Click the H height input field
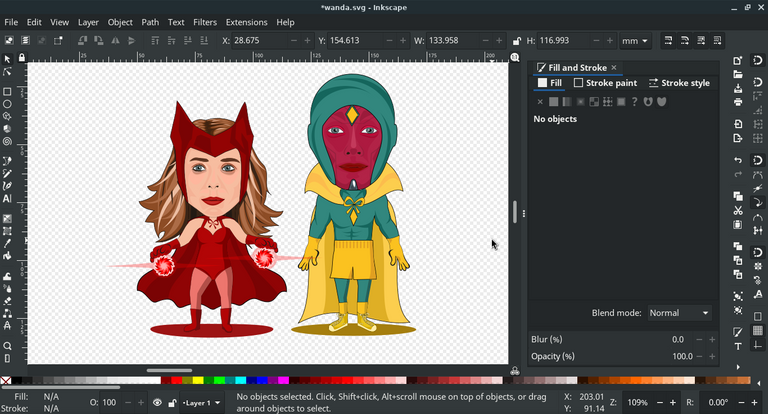This screenshot has width=768, height=414. [563, 41]
